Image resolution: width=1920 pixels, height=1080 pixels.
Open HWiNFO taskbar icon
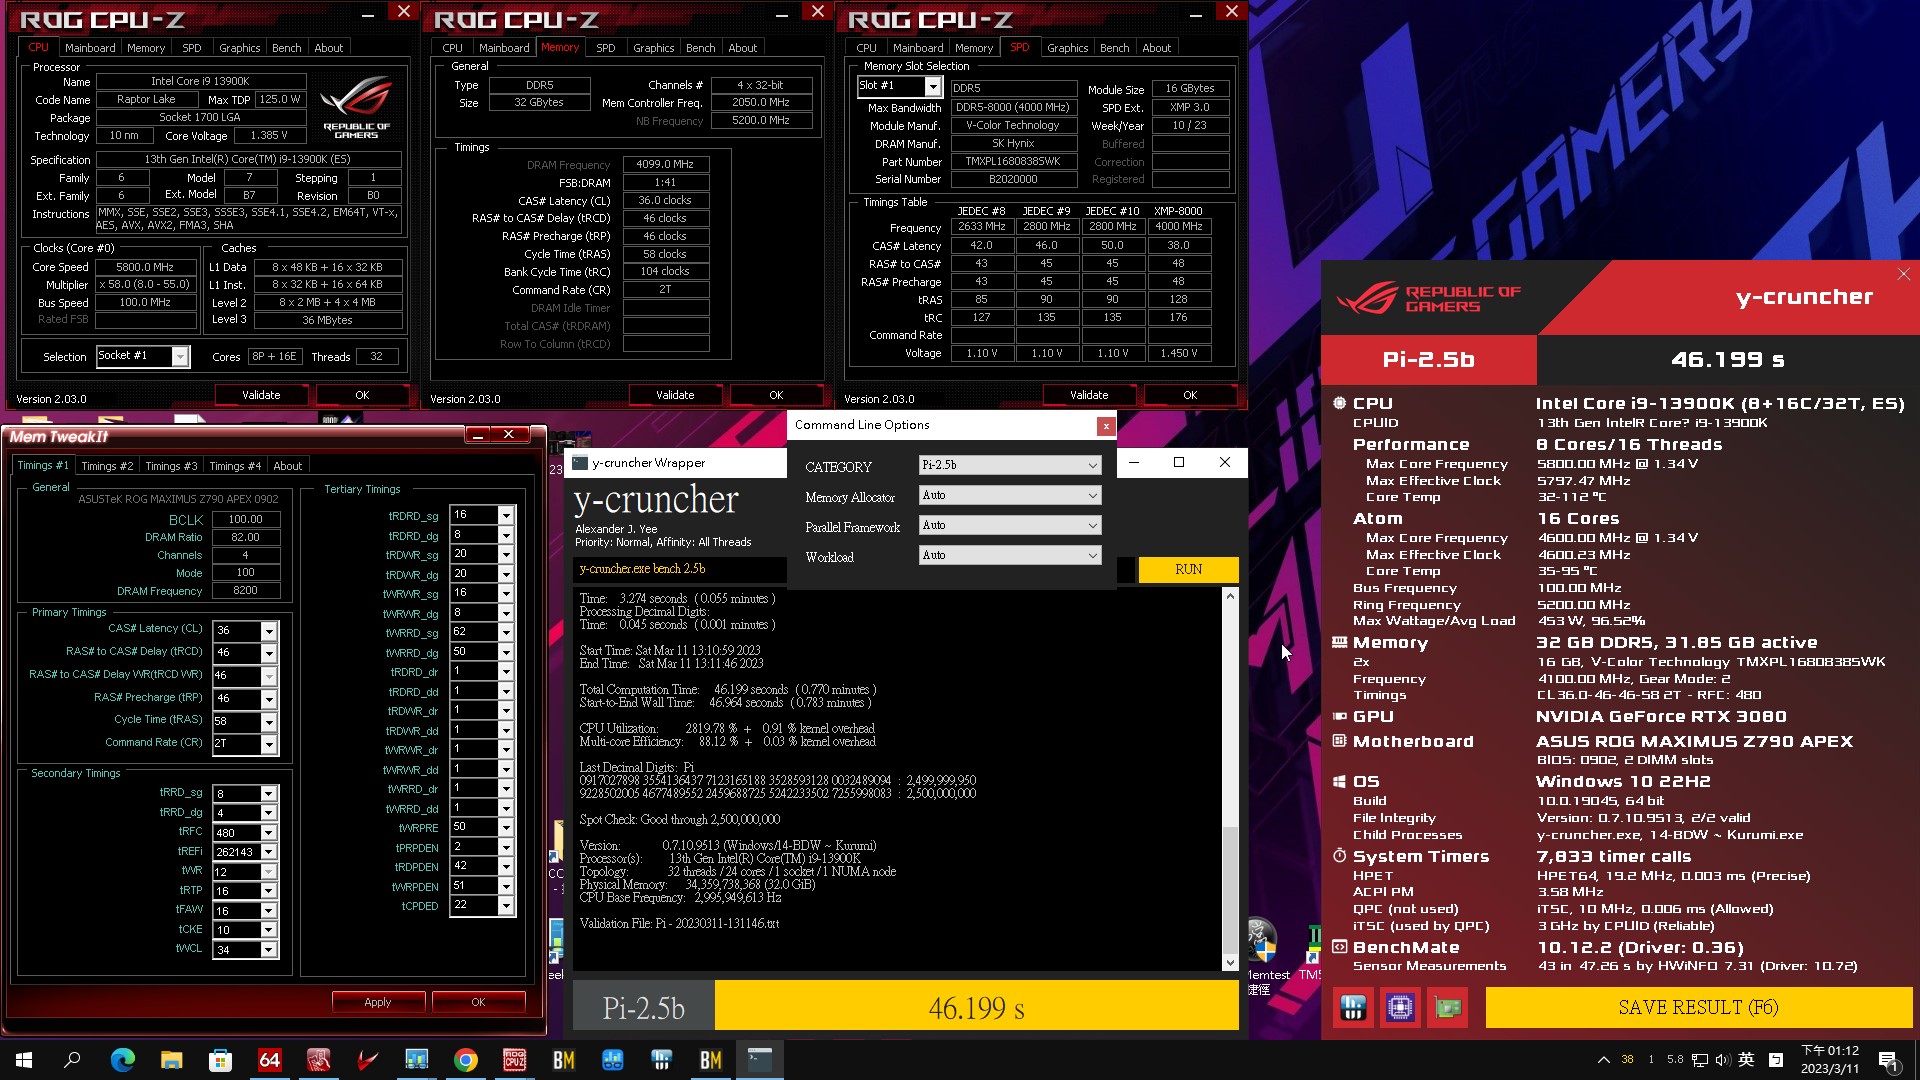click(x=661, y=1060)
